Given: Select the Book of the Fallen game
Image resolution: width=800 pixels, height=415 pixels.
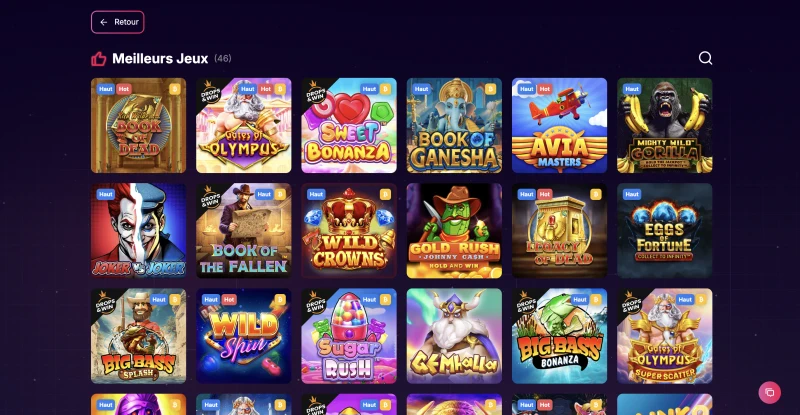Looking at the screenshot, I should [244, 231].
